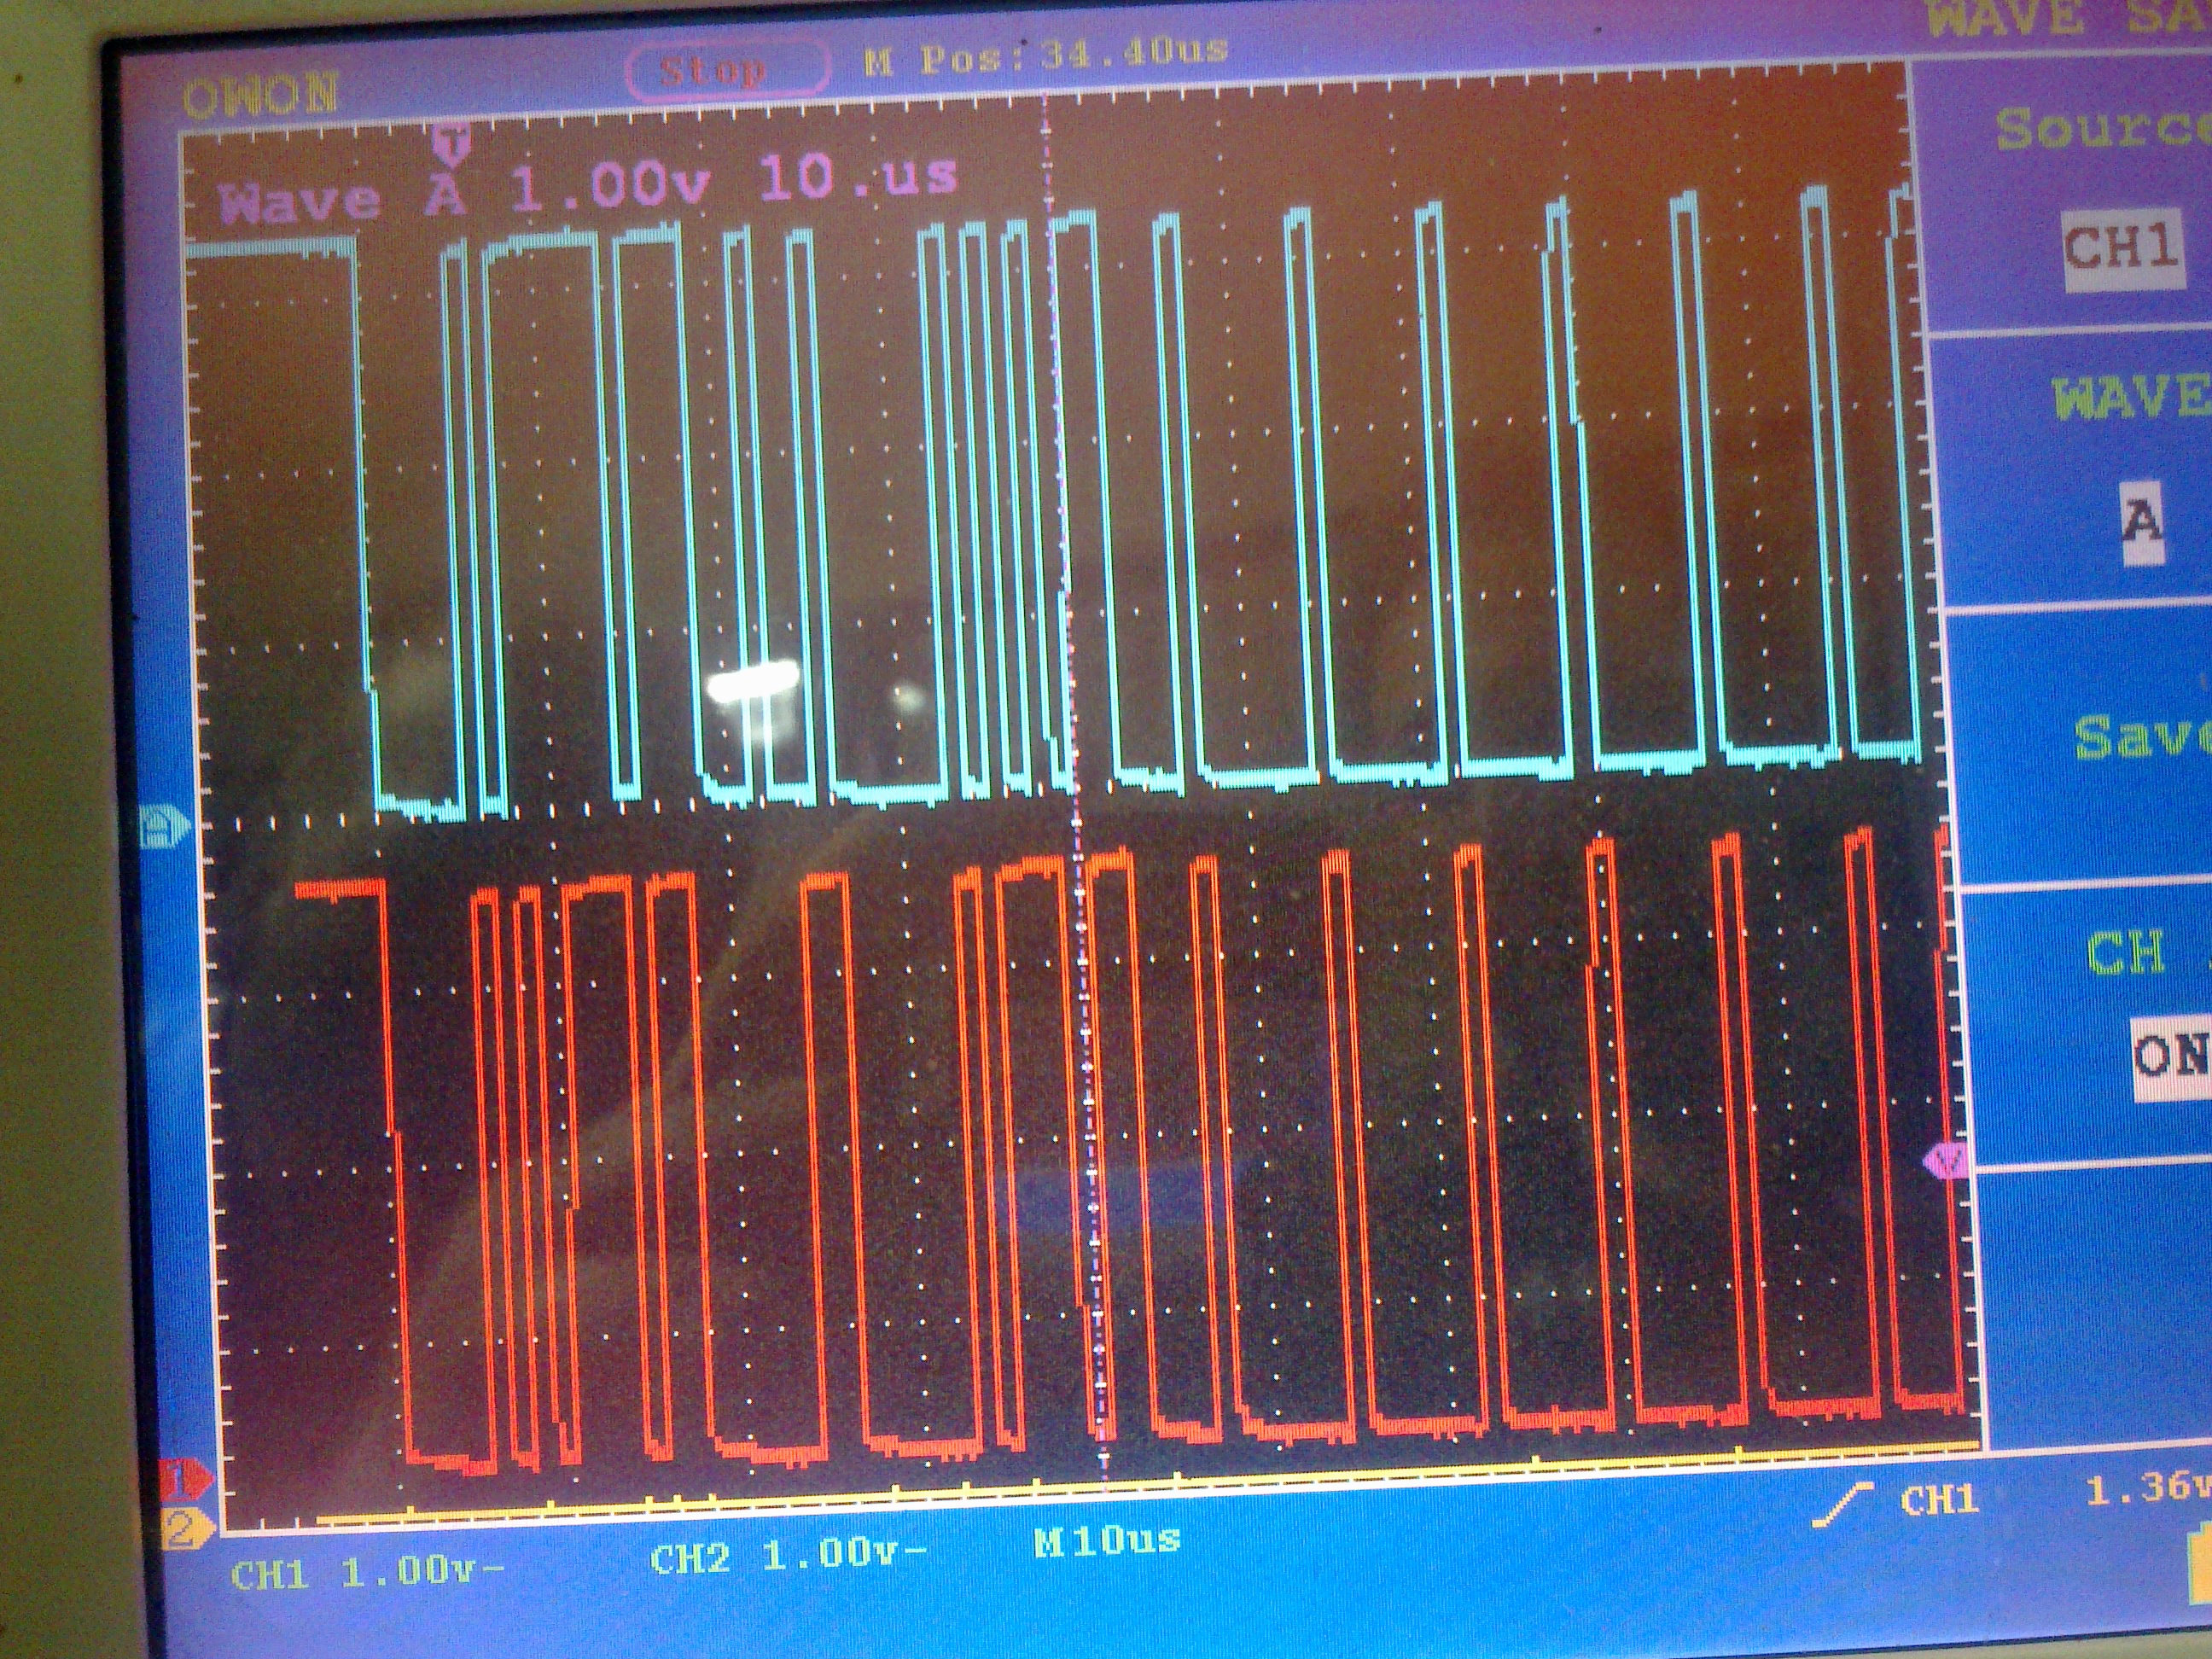This screenshot has width=2212, height=1659.
Task: Click the M Pos 34.40us readout
Action: point(1045,58)
